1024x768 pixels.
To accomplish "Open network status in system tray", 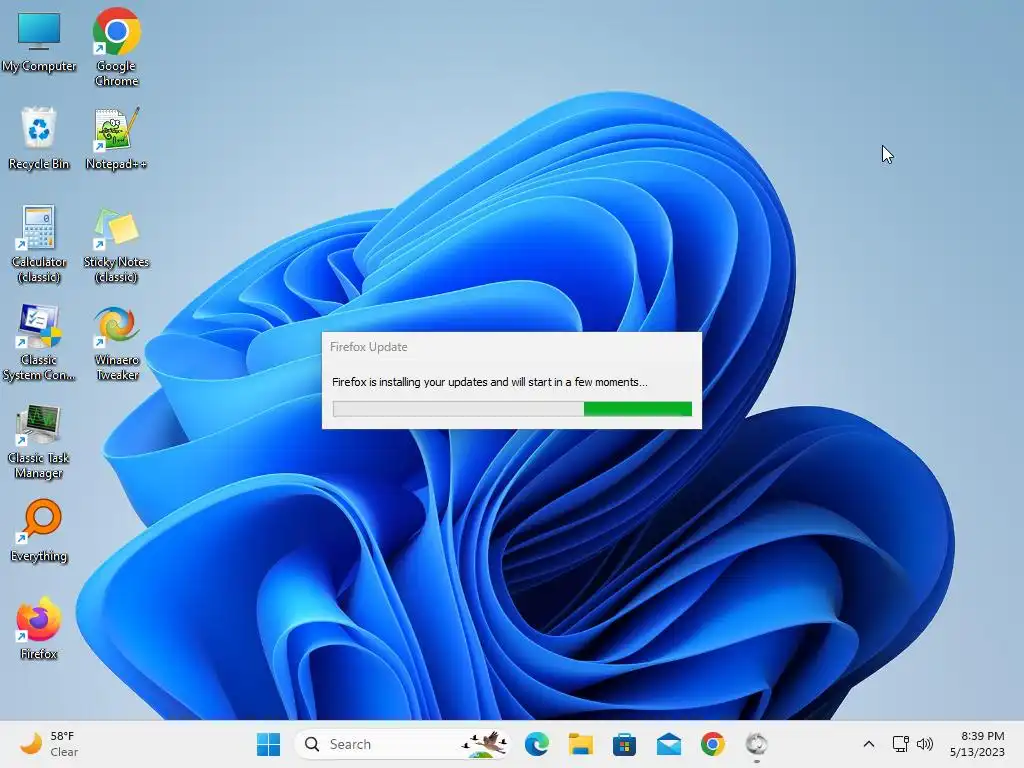I will 901,744.
